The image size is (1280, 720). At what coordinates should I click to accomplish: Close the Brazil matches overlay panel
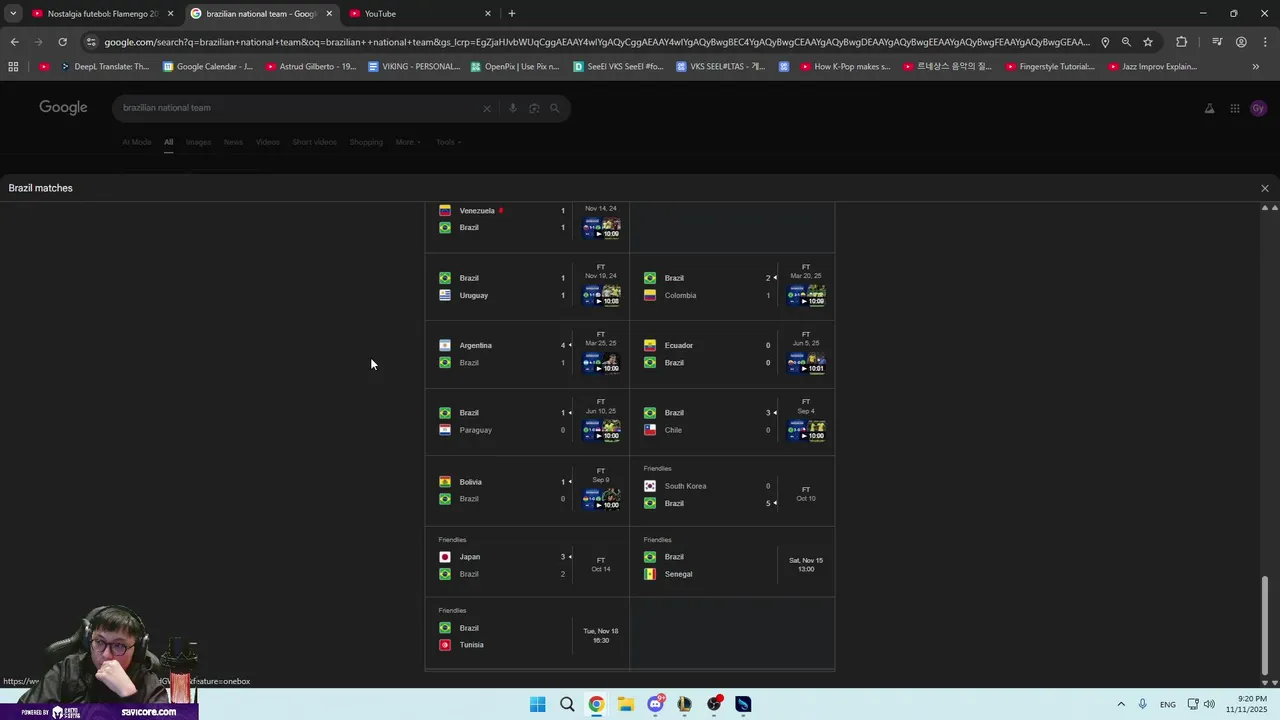pyautogui.click(x=1264, y=188)
